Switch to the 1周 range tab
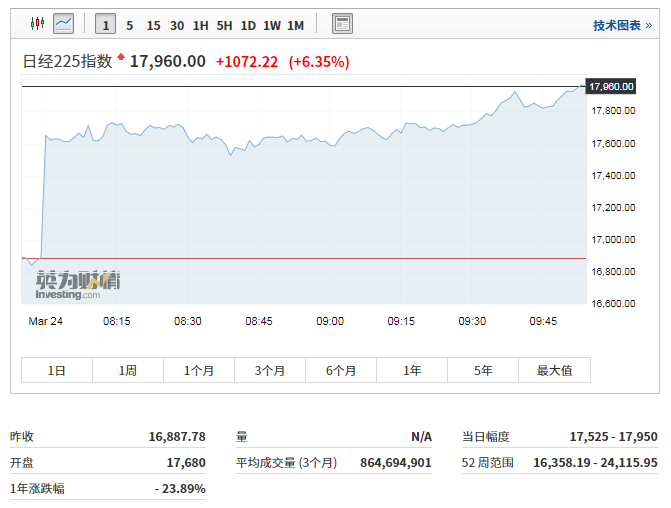Image resolution: width=671 pixels, height=508 pixels. point(128,370)
